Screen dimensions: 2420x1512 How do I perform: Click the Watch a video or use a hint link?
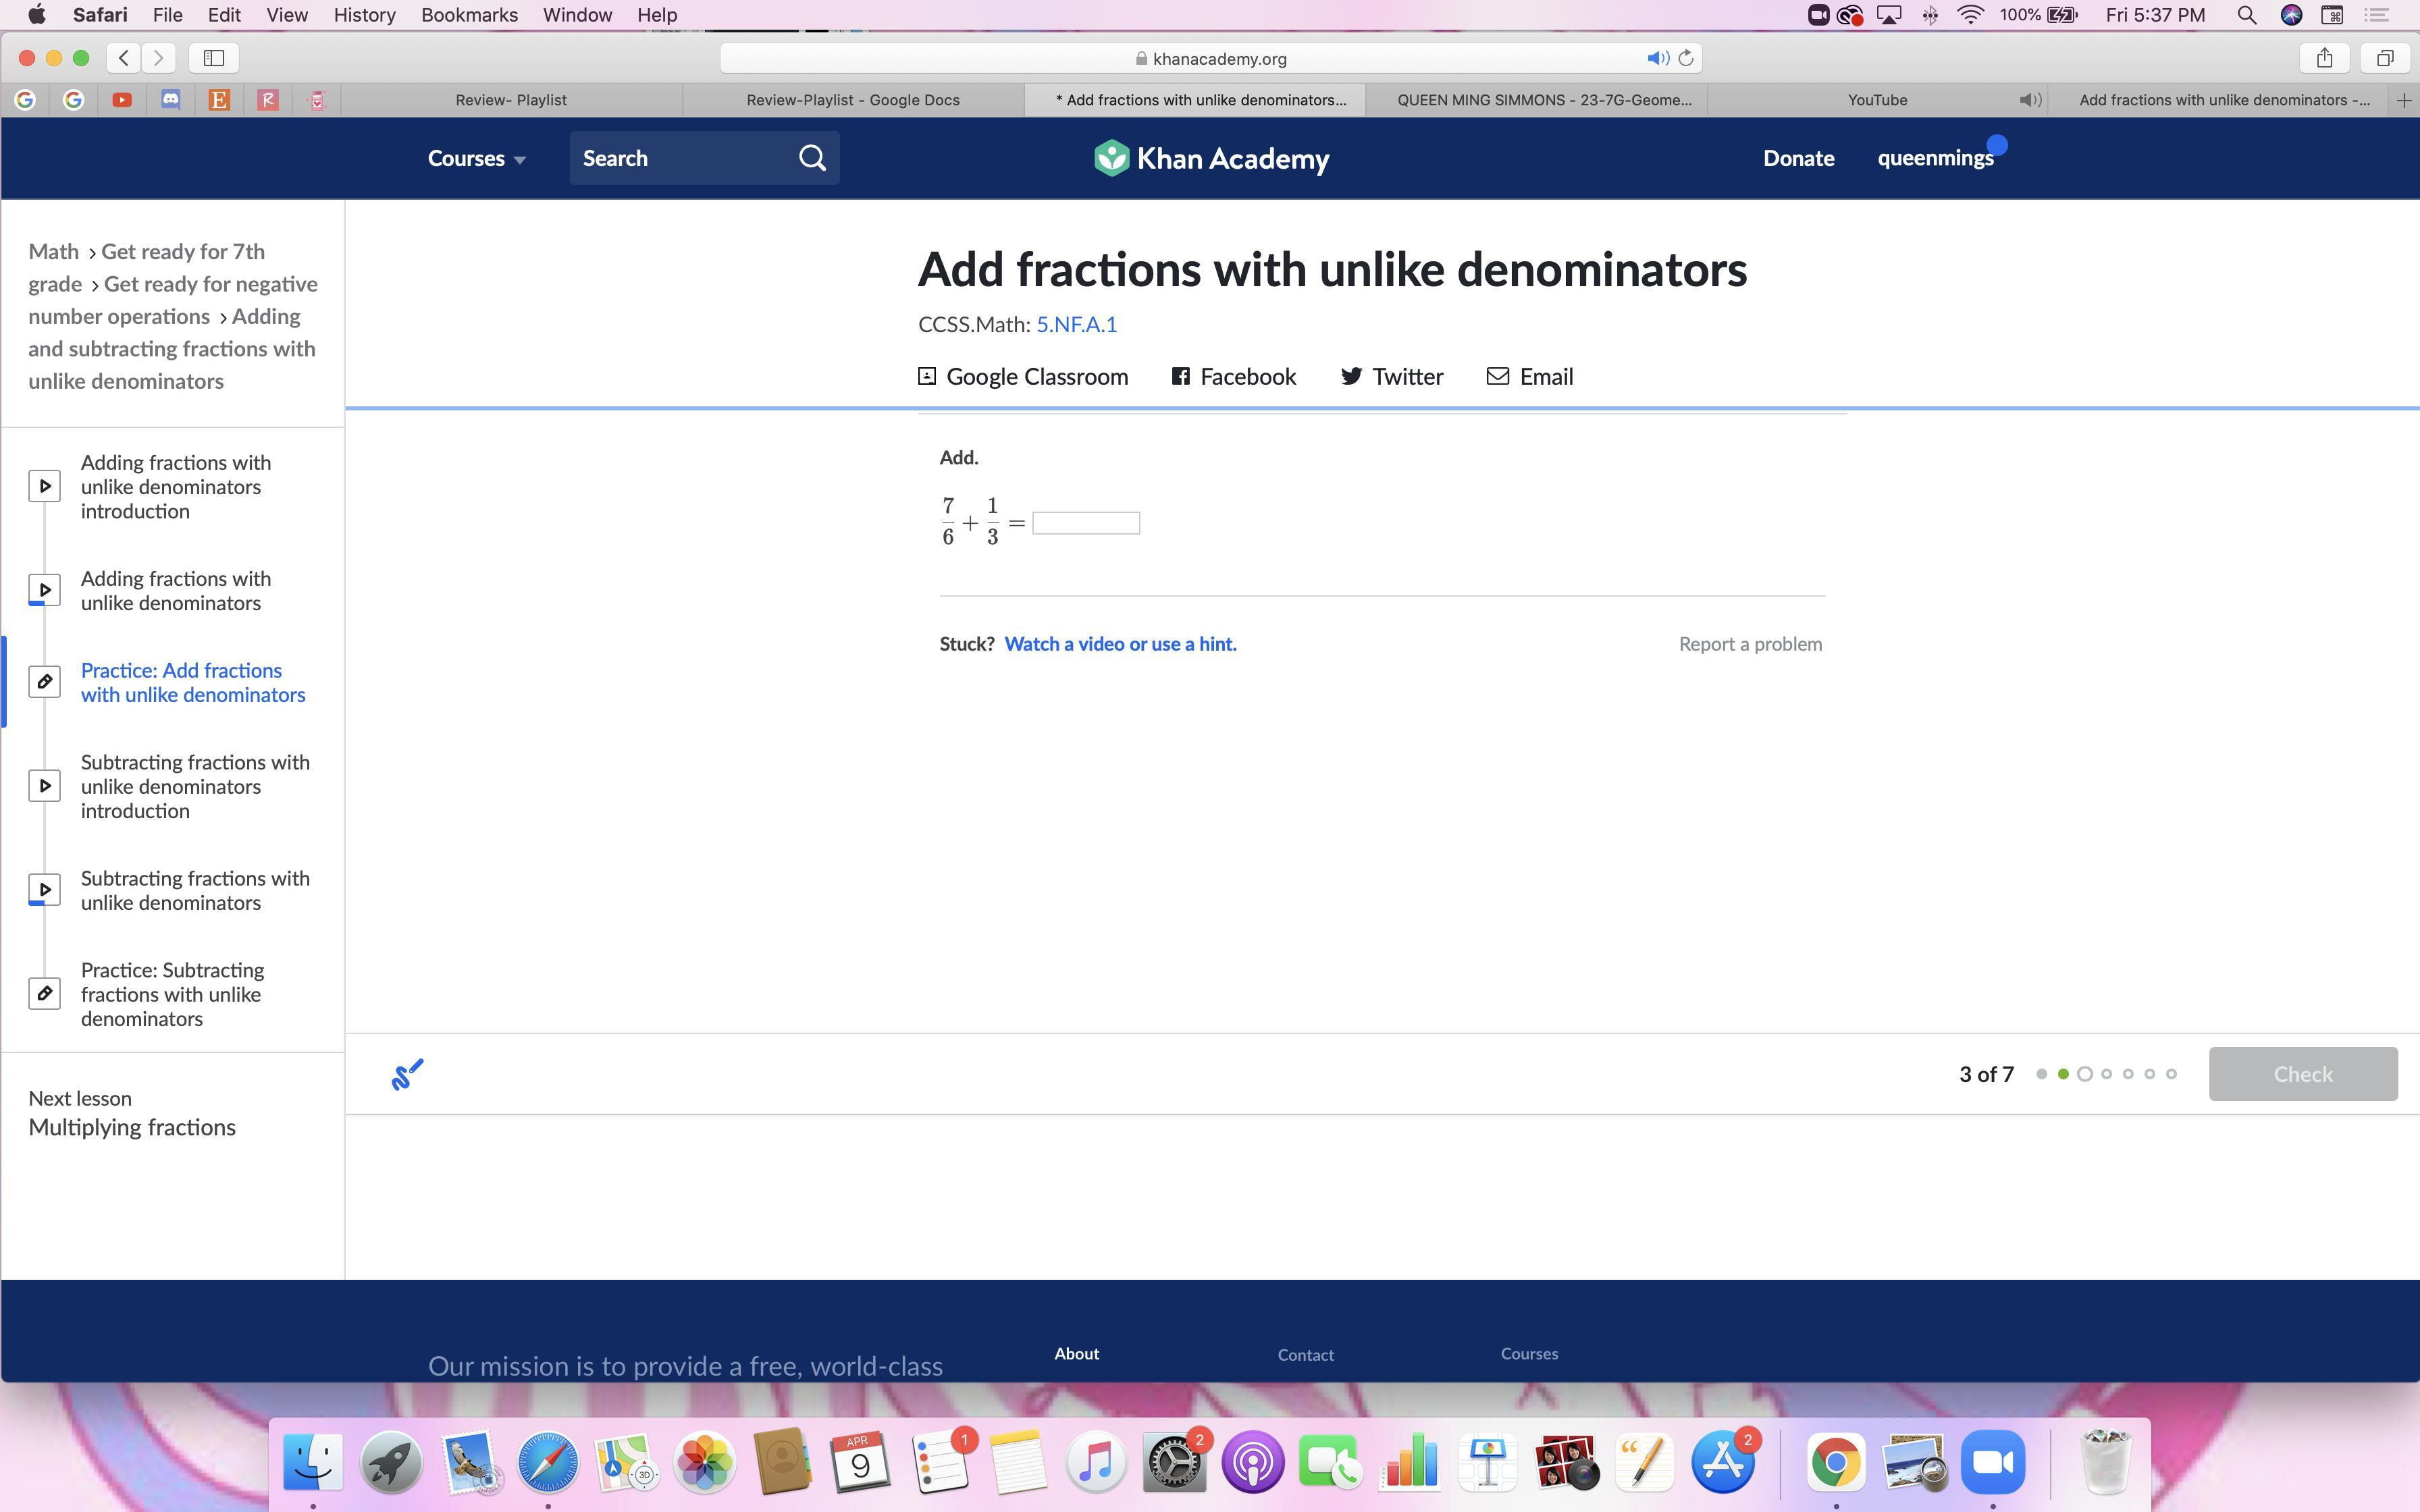click(1120, 644)
